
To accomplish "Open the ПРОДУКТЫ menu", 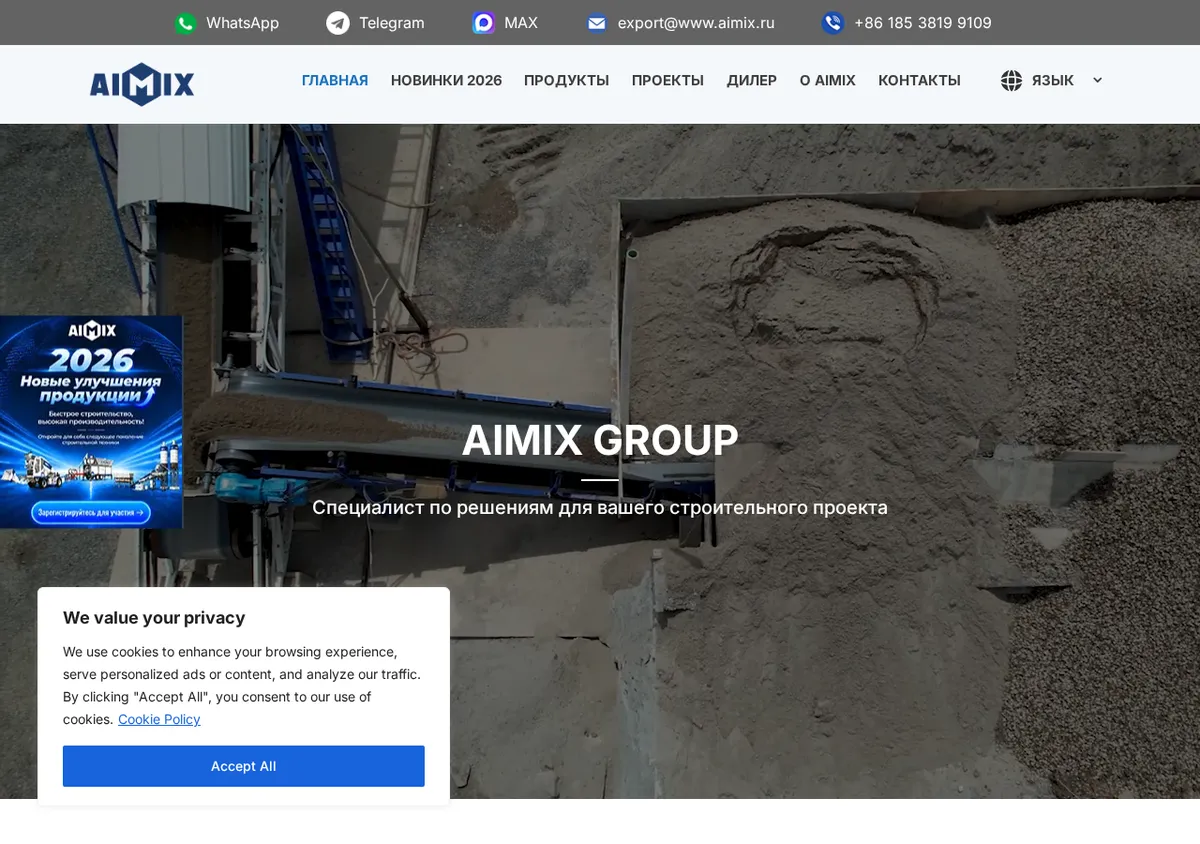I will click(566, 80).
